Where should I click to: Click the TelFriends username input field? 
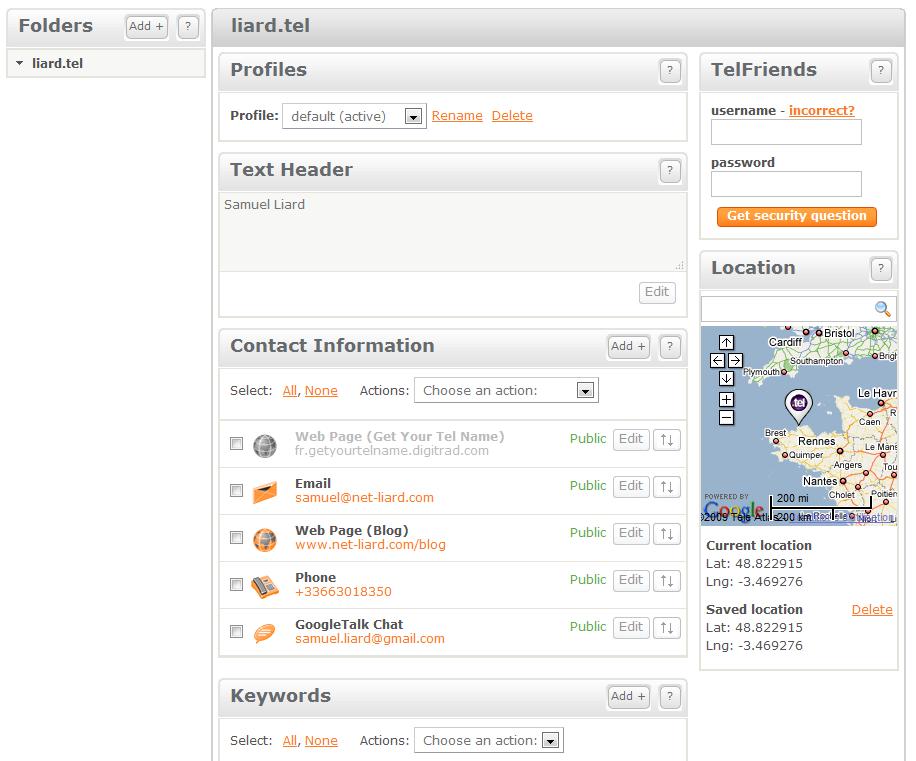point(786,132)
